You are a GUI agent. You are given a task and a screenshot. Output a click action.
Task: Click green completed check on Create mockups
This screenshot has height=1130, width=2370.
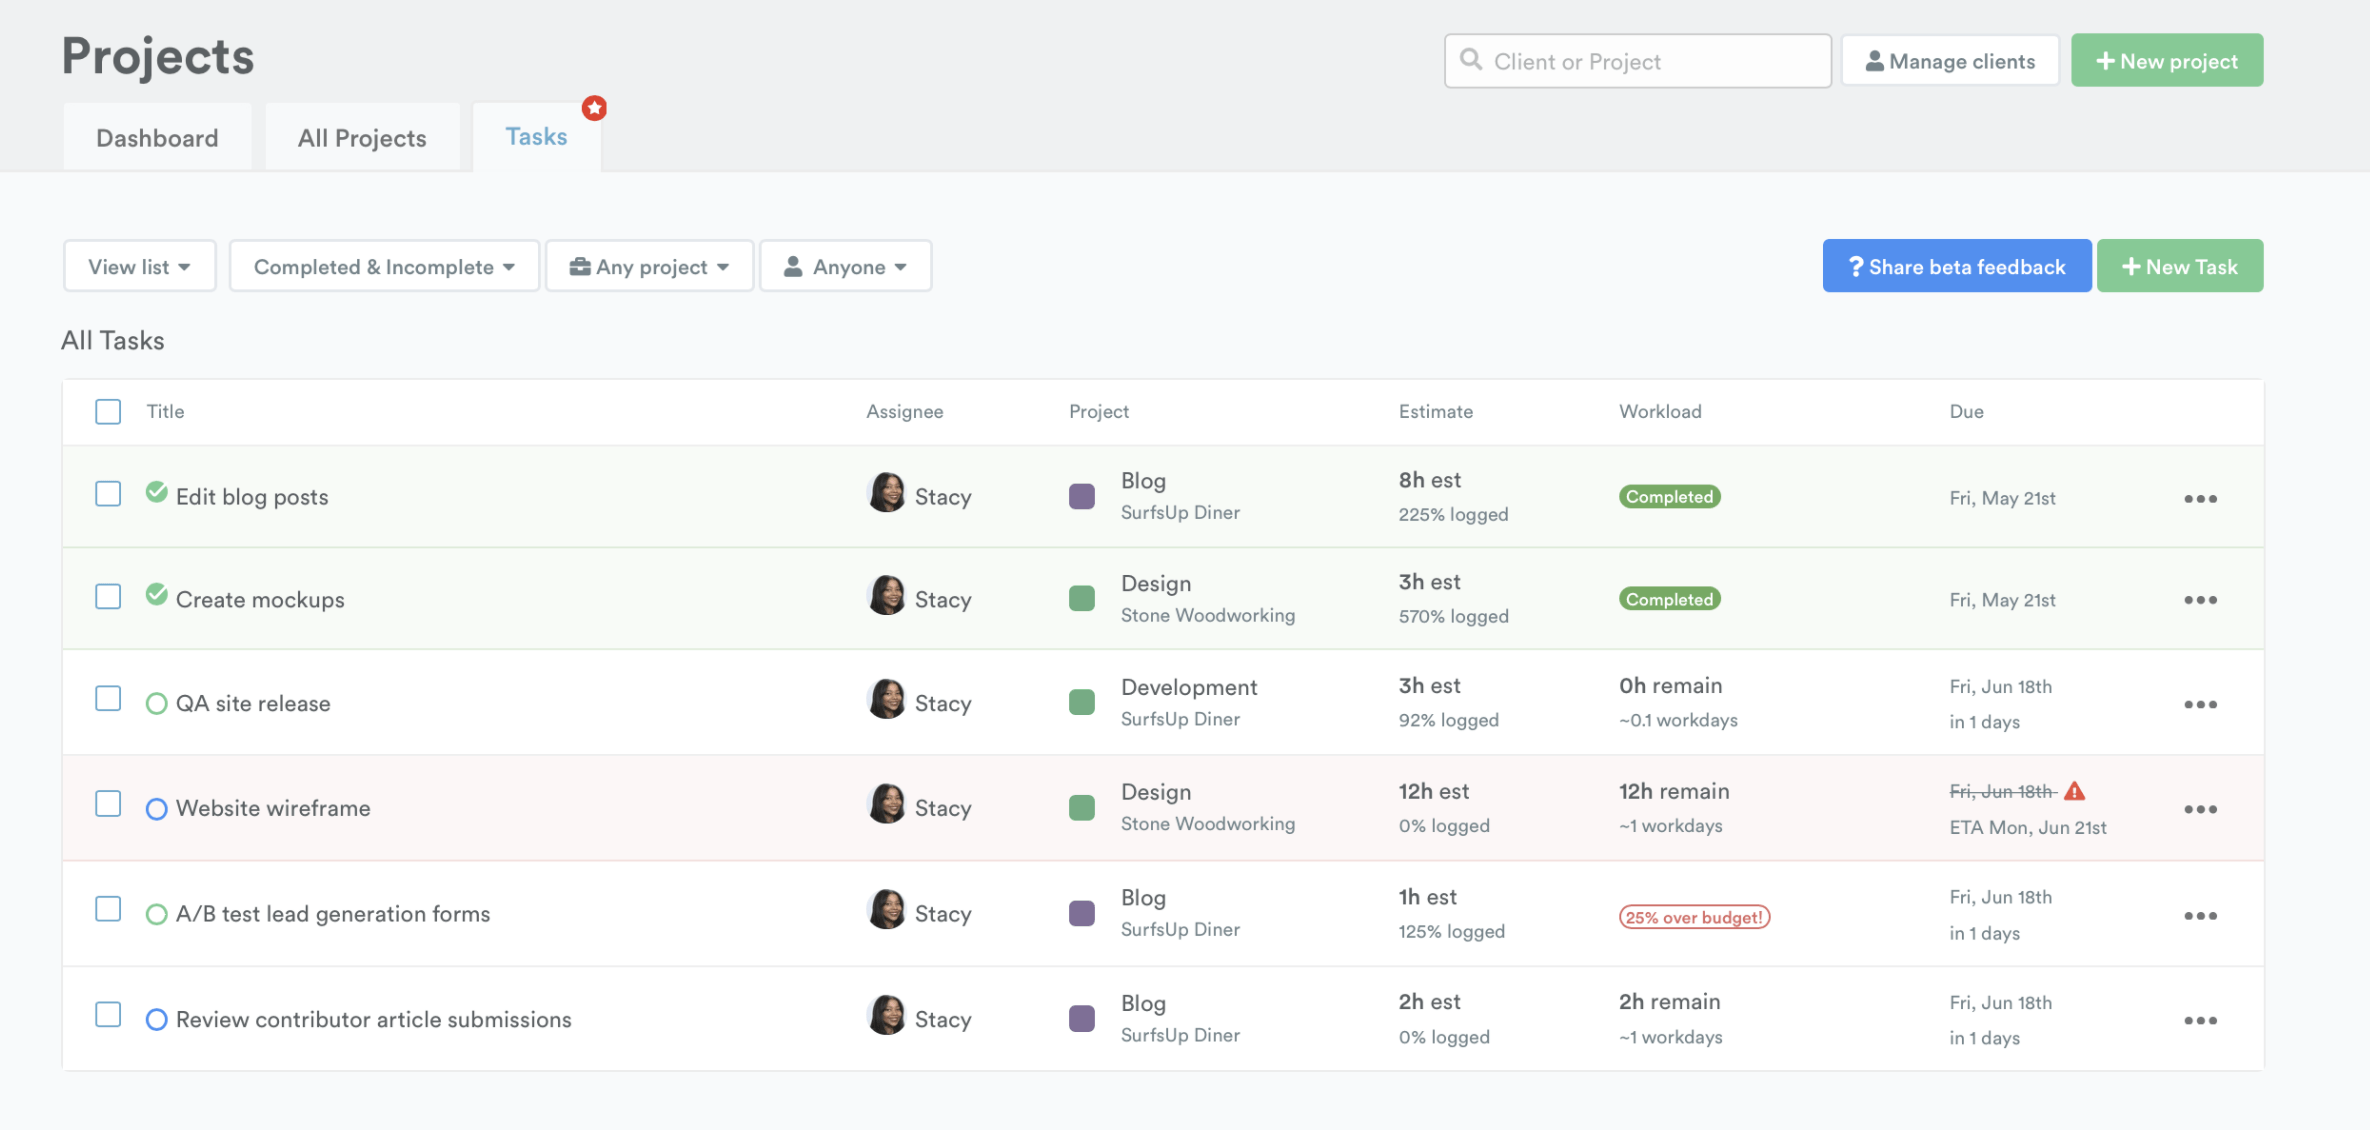tap(156, 595)
